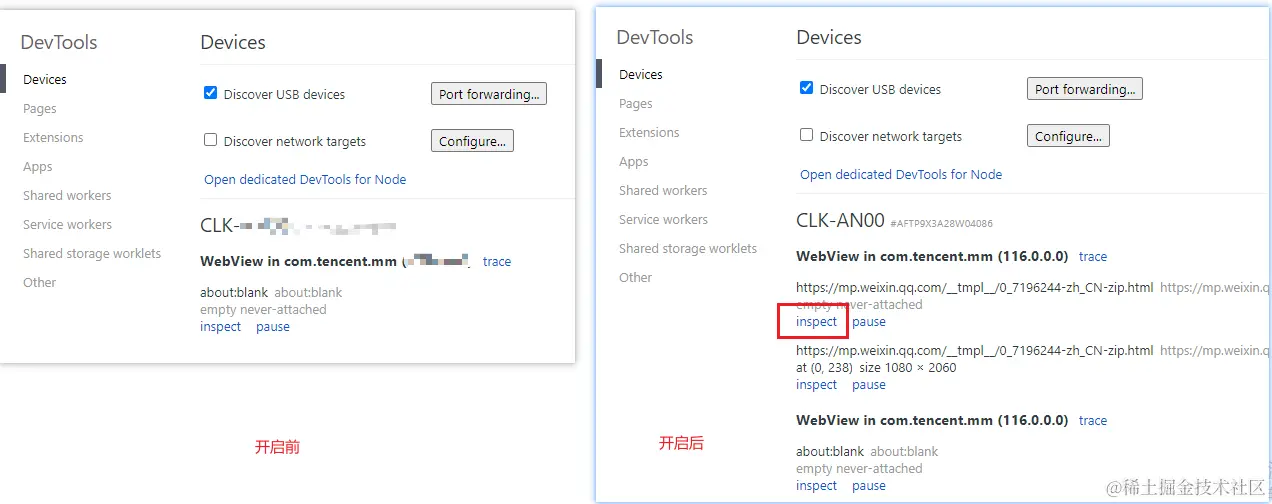Viewport: 1272px width, 504px height.
Task: Click the CLK-AN00 device name
Action: click(x=840, y=221)
